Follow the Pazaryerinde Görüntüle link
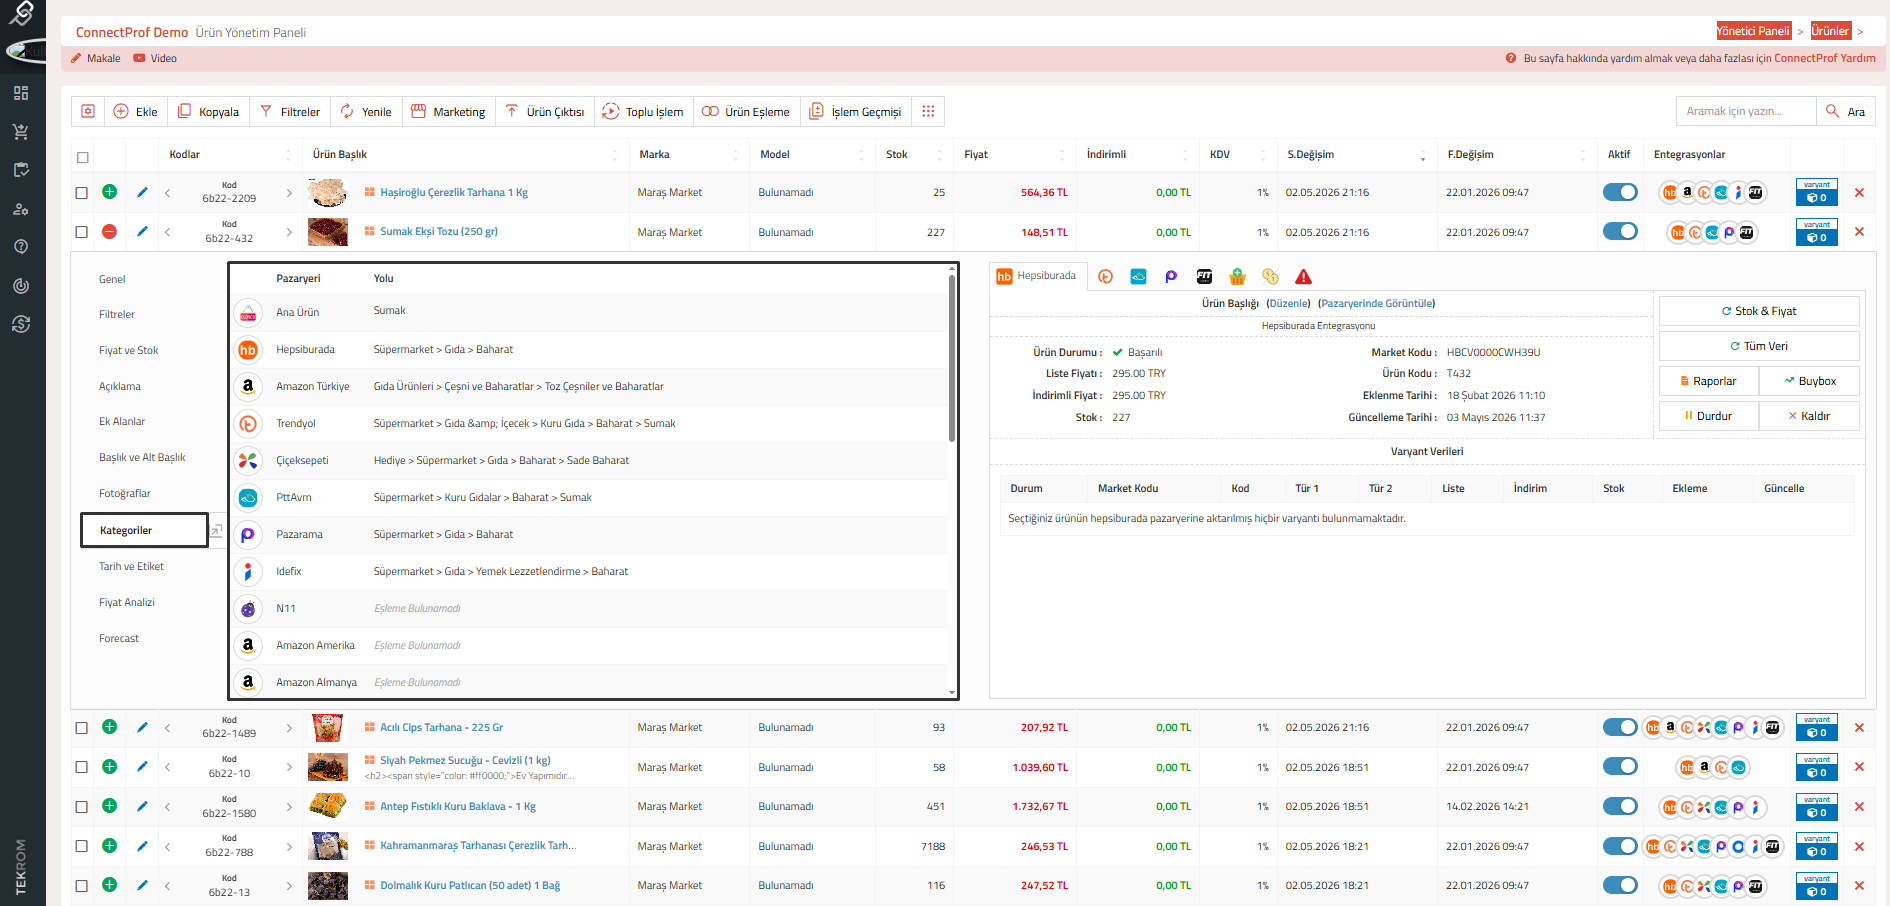The image size is (1890, 906). 1376,303
